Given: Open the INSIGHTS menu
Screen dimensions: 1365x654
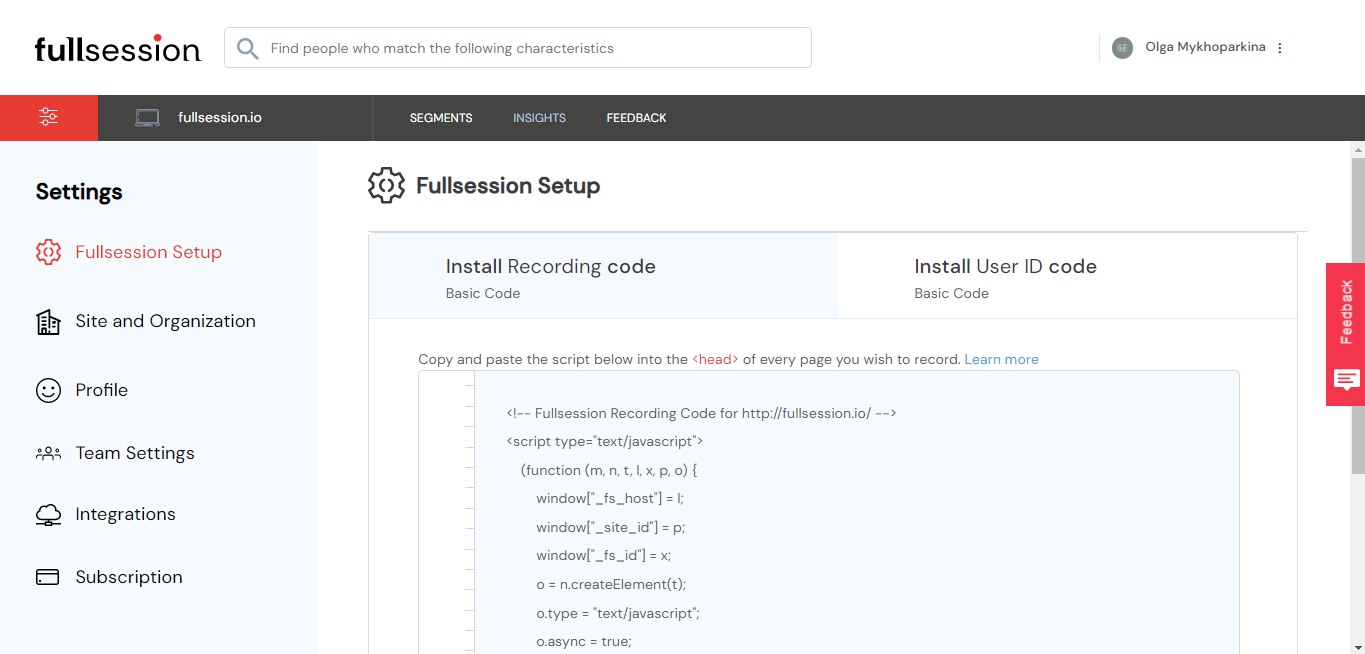Looking at the screenshot, I should (539, 118).
